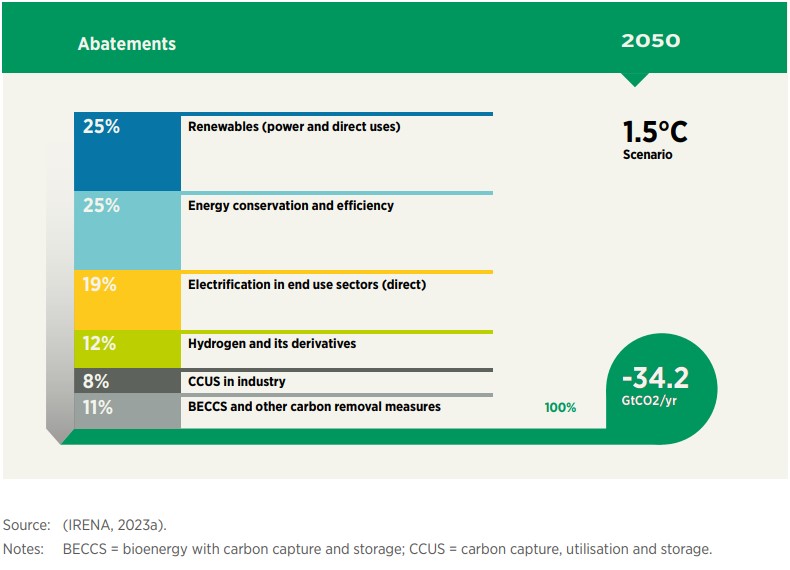Select the 2050 header label
The height and width of the screenshot is (570, 790).
click(650, 41)
